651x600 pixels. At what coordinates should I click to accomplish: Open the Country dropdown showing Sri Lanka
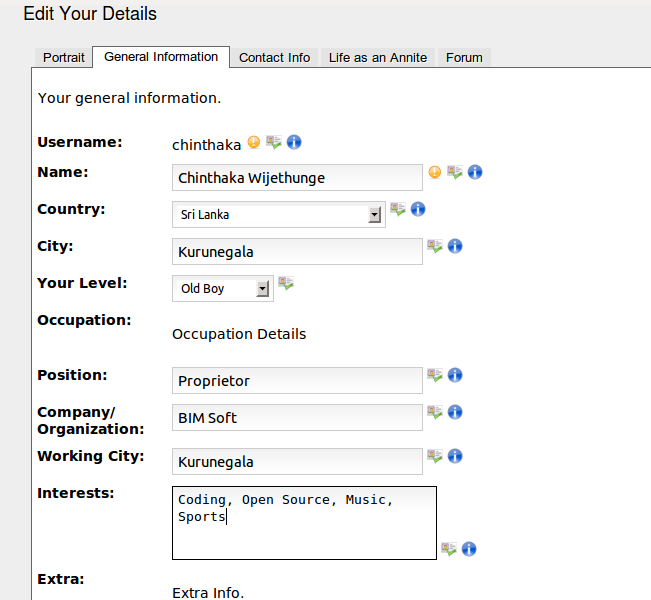pos(278,215)
